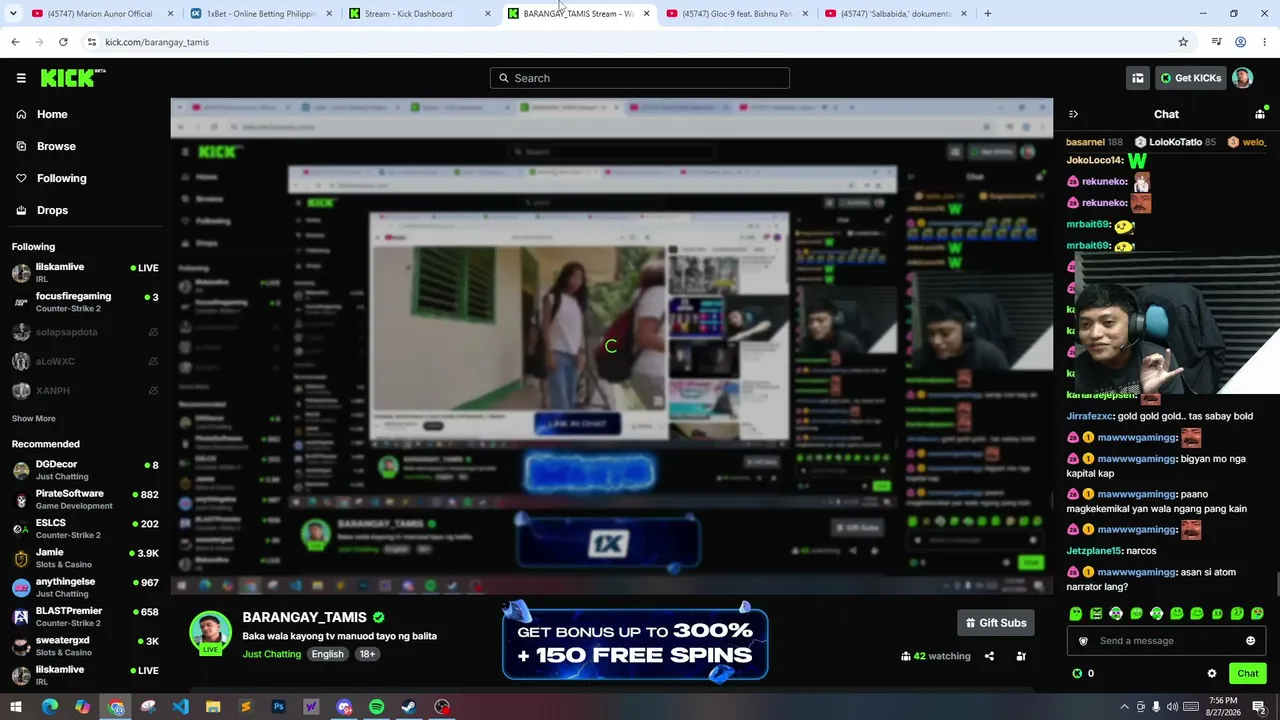Click the Get KICKs button
The width and height of the screenshot is (1280, 720).
pos(1190,78)
